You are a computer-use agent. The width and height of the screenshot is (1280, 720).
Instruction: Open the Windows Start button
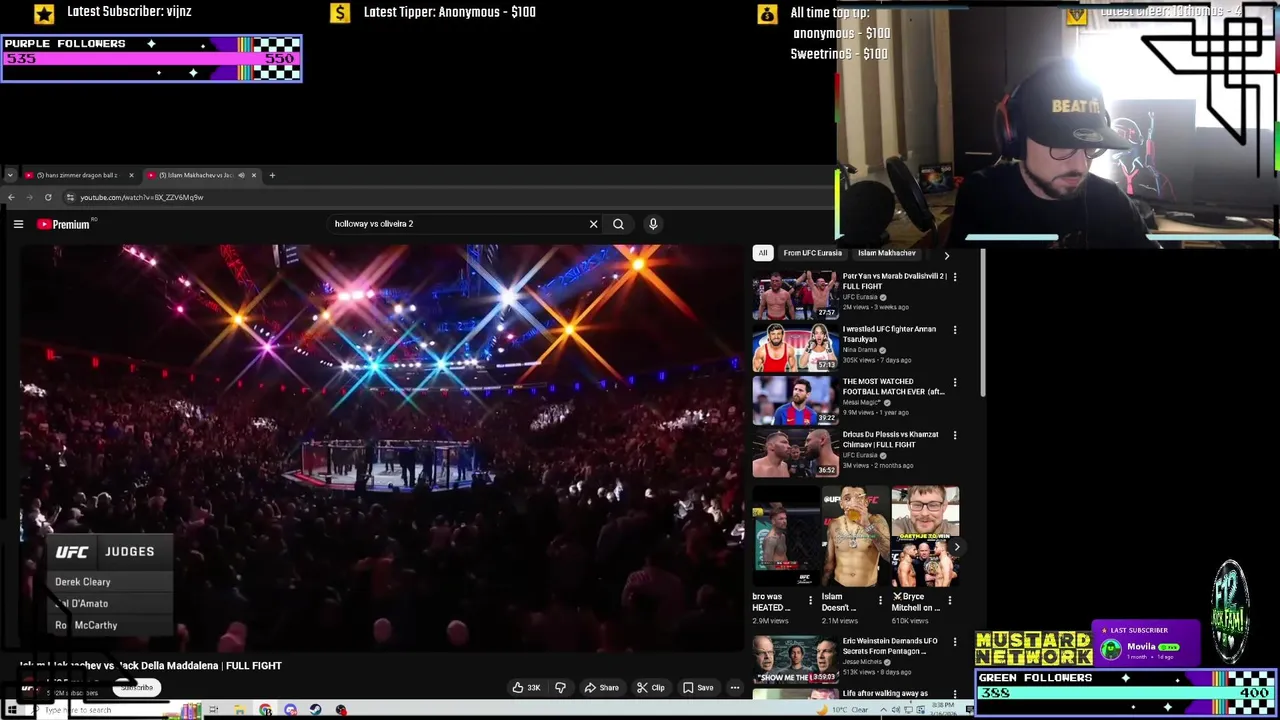coord(12,710)
